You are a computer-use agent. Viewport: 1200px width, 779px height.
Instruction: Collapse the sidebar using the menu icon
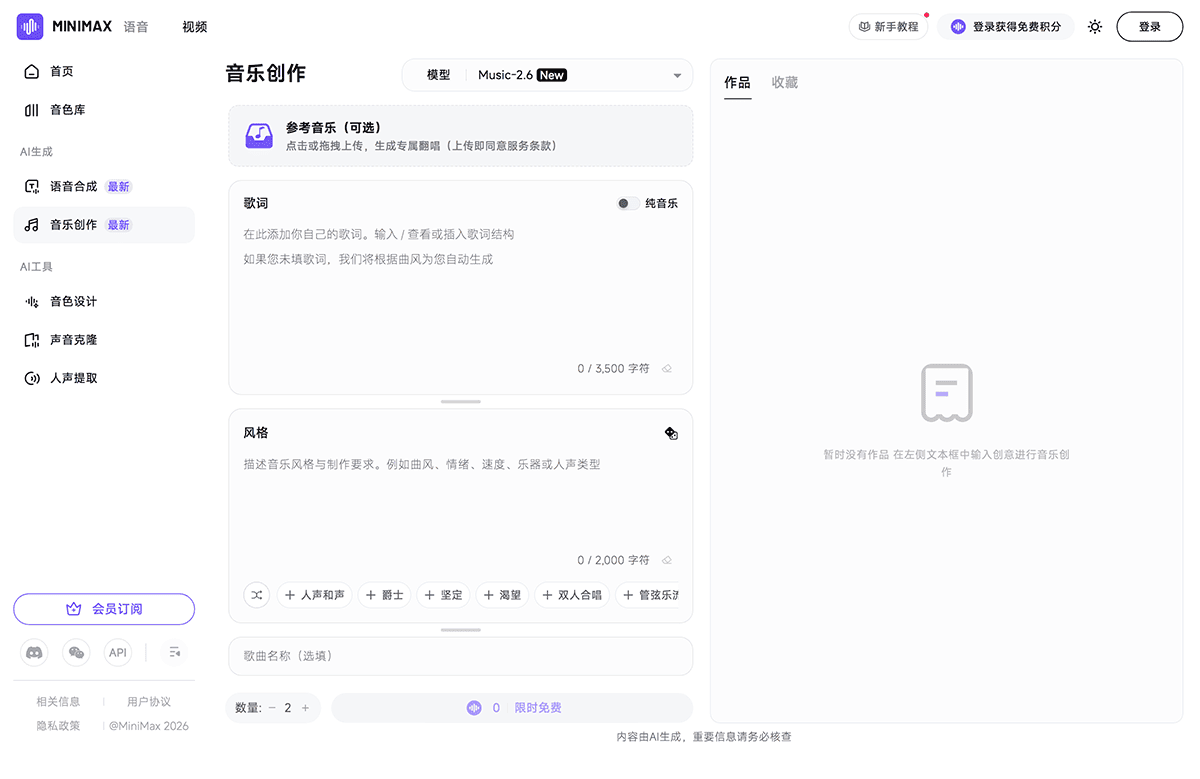click(175, 653)
